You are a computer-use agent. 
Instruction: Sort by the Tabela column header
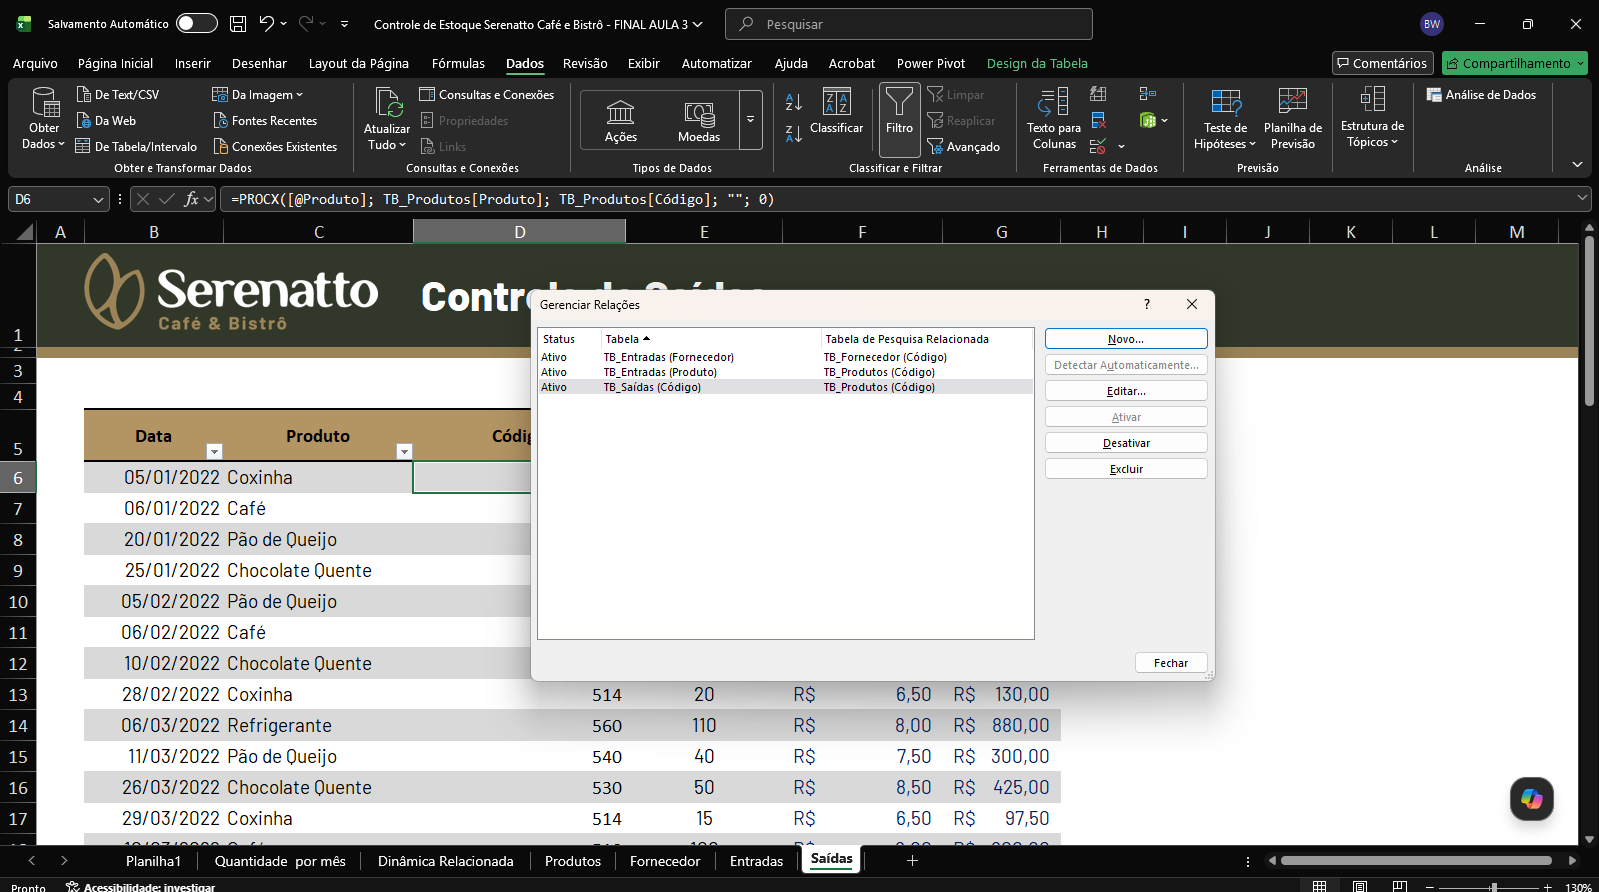tap(710, 339)
